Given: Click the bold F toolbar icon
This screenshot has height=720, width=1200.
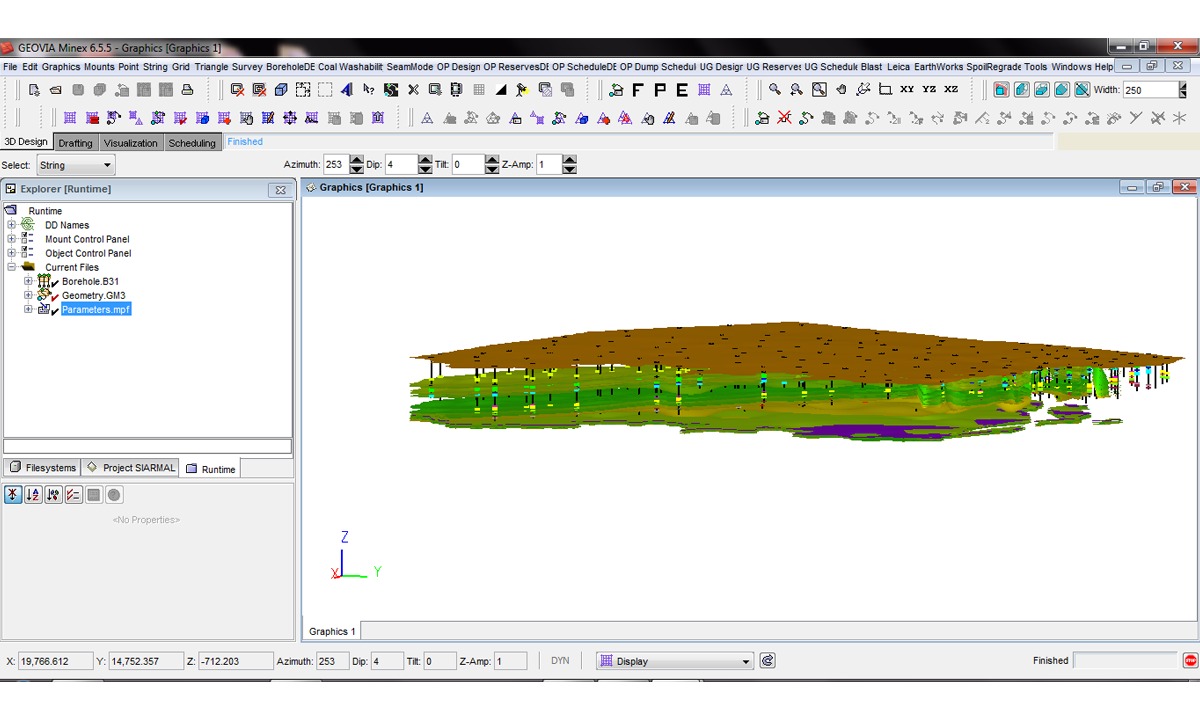Looking at the screenshot, I should [637, 90].
